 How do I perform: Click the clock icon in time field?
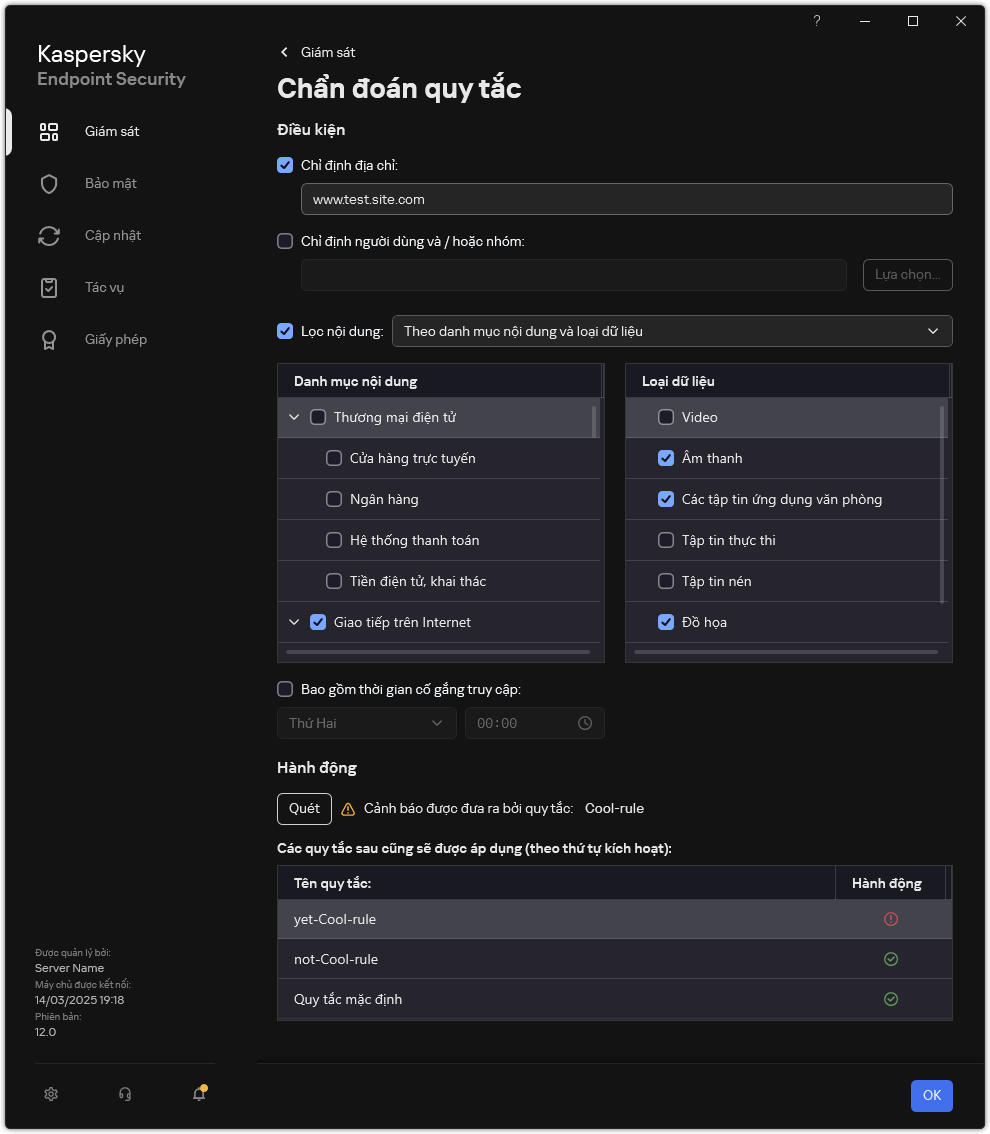click(585, 723)
